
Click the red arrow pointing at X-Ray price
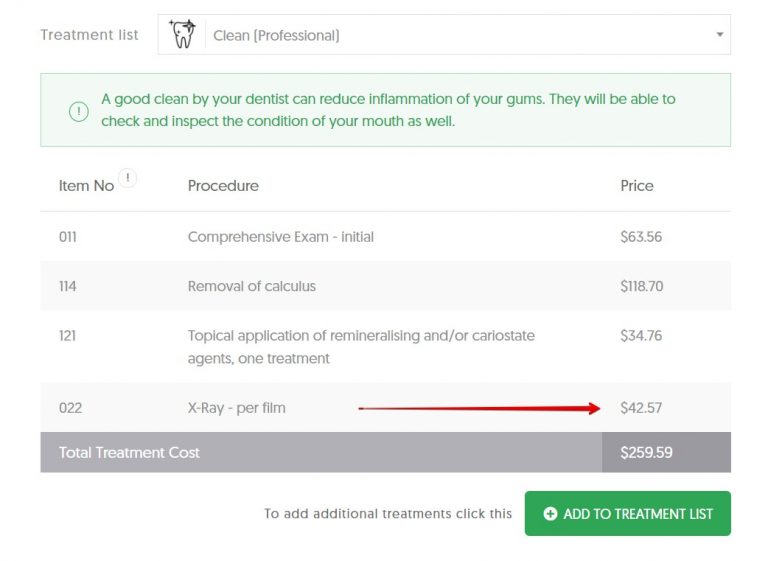[479, 408]
